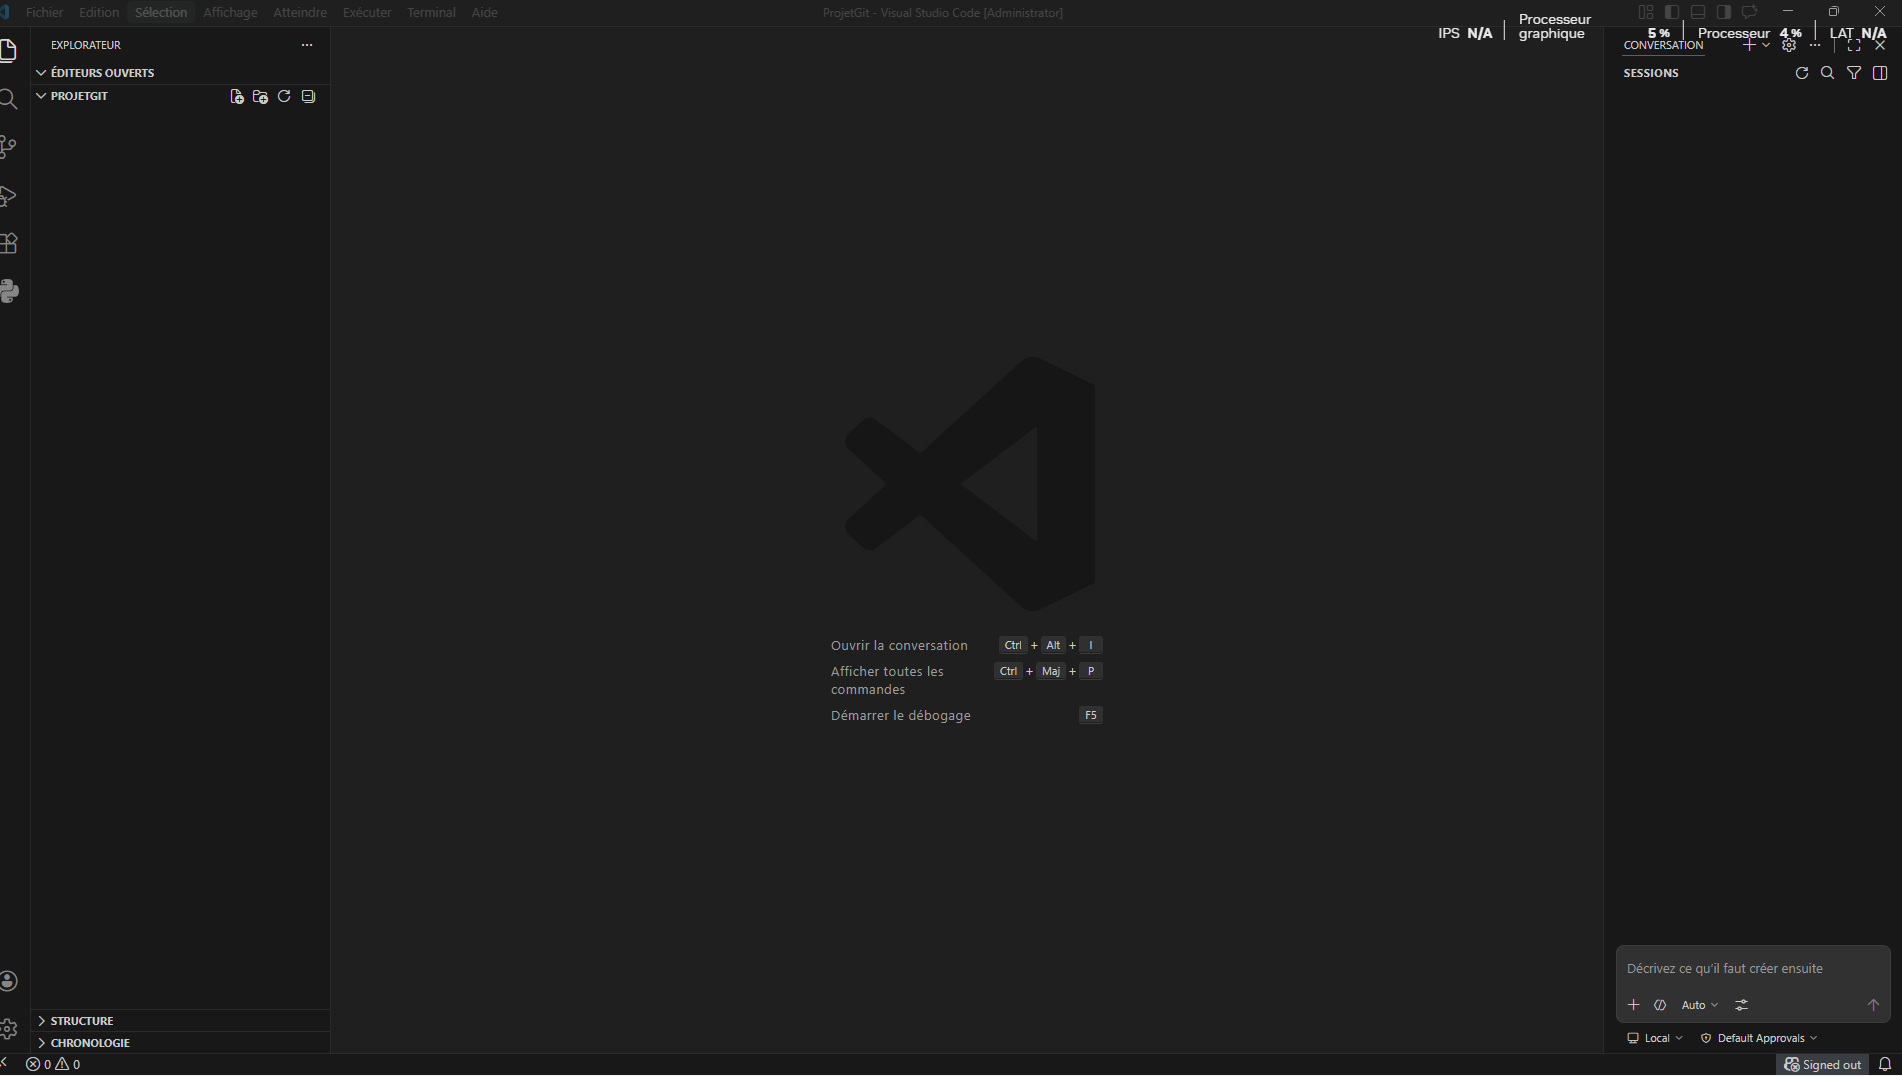Toggle the bottom panel layout button
Screen dimensions: 1902x1076
1698,12
